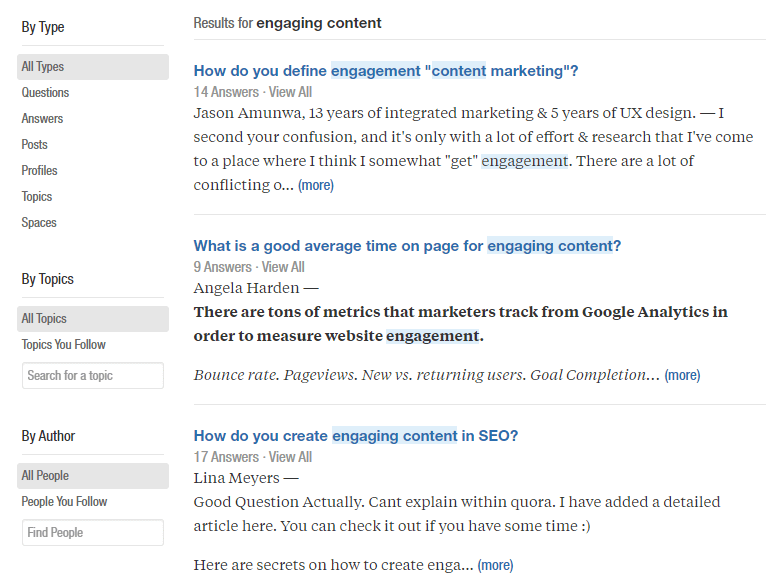The image size is (777, 579).
Task: Click the bold 'There are tons of metrics' sentence
Action: pos(460,324)
